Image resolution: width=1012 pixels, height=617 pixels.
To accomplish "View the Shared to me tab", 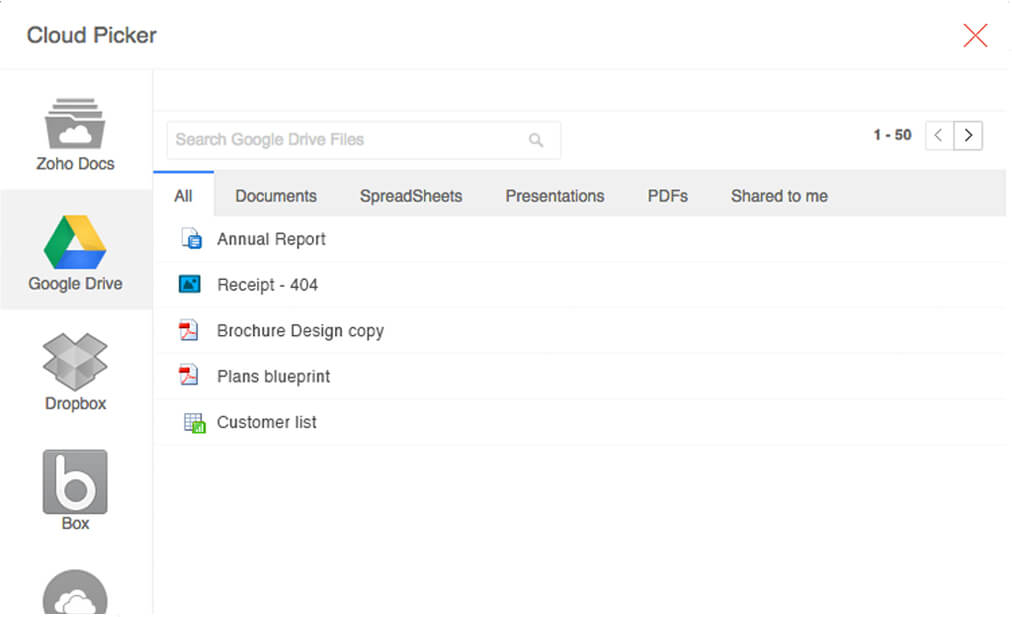I will point(779,196).
